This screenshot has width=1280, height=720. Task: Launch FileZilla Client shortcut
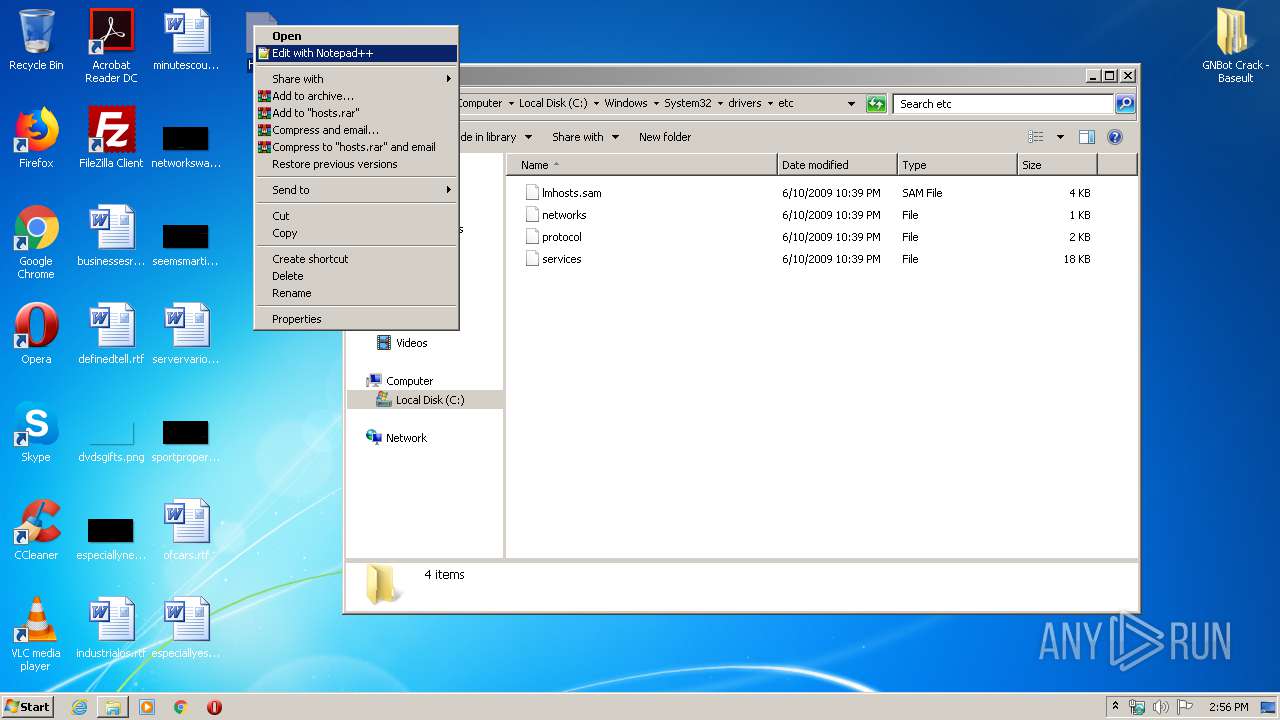pyautogui.click(x=111, y=138)
